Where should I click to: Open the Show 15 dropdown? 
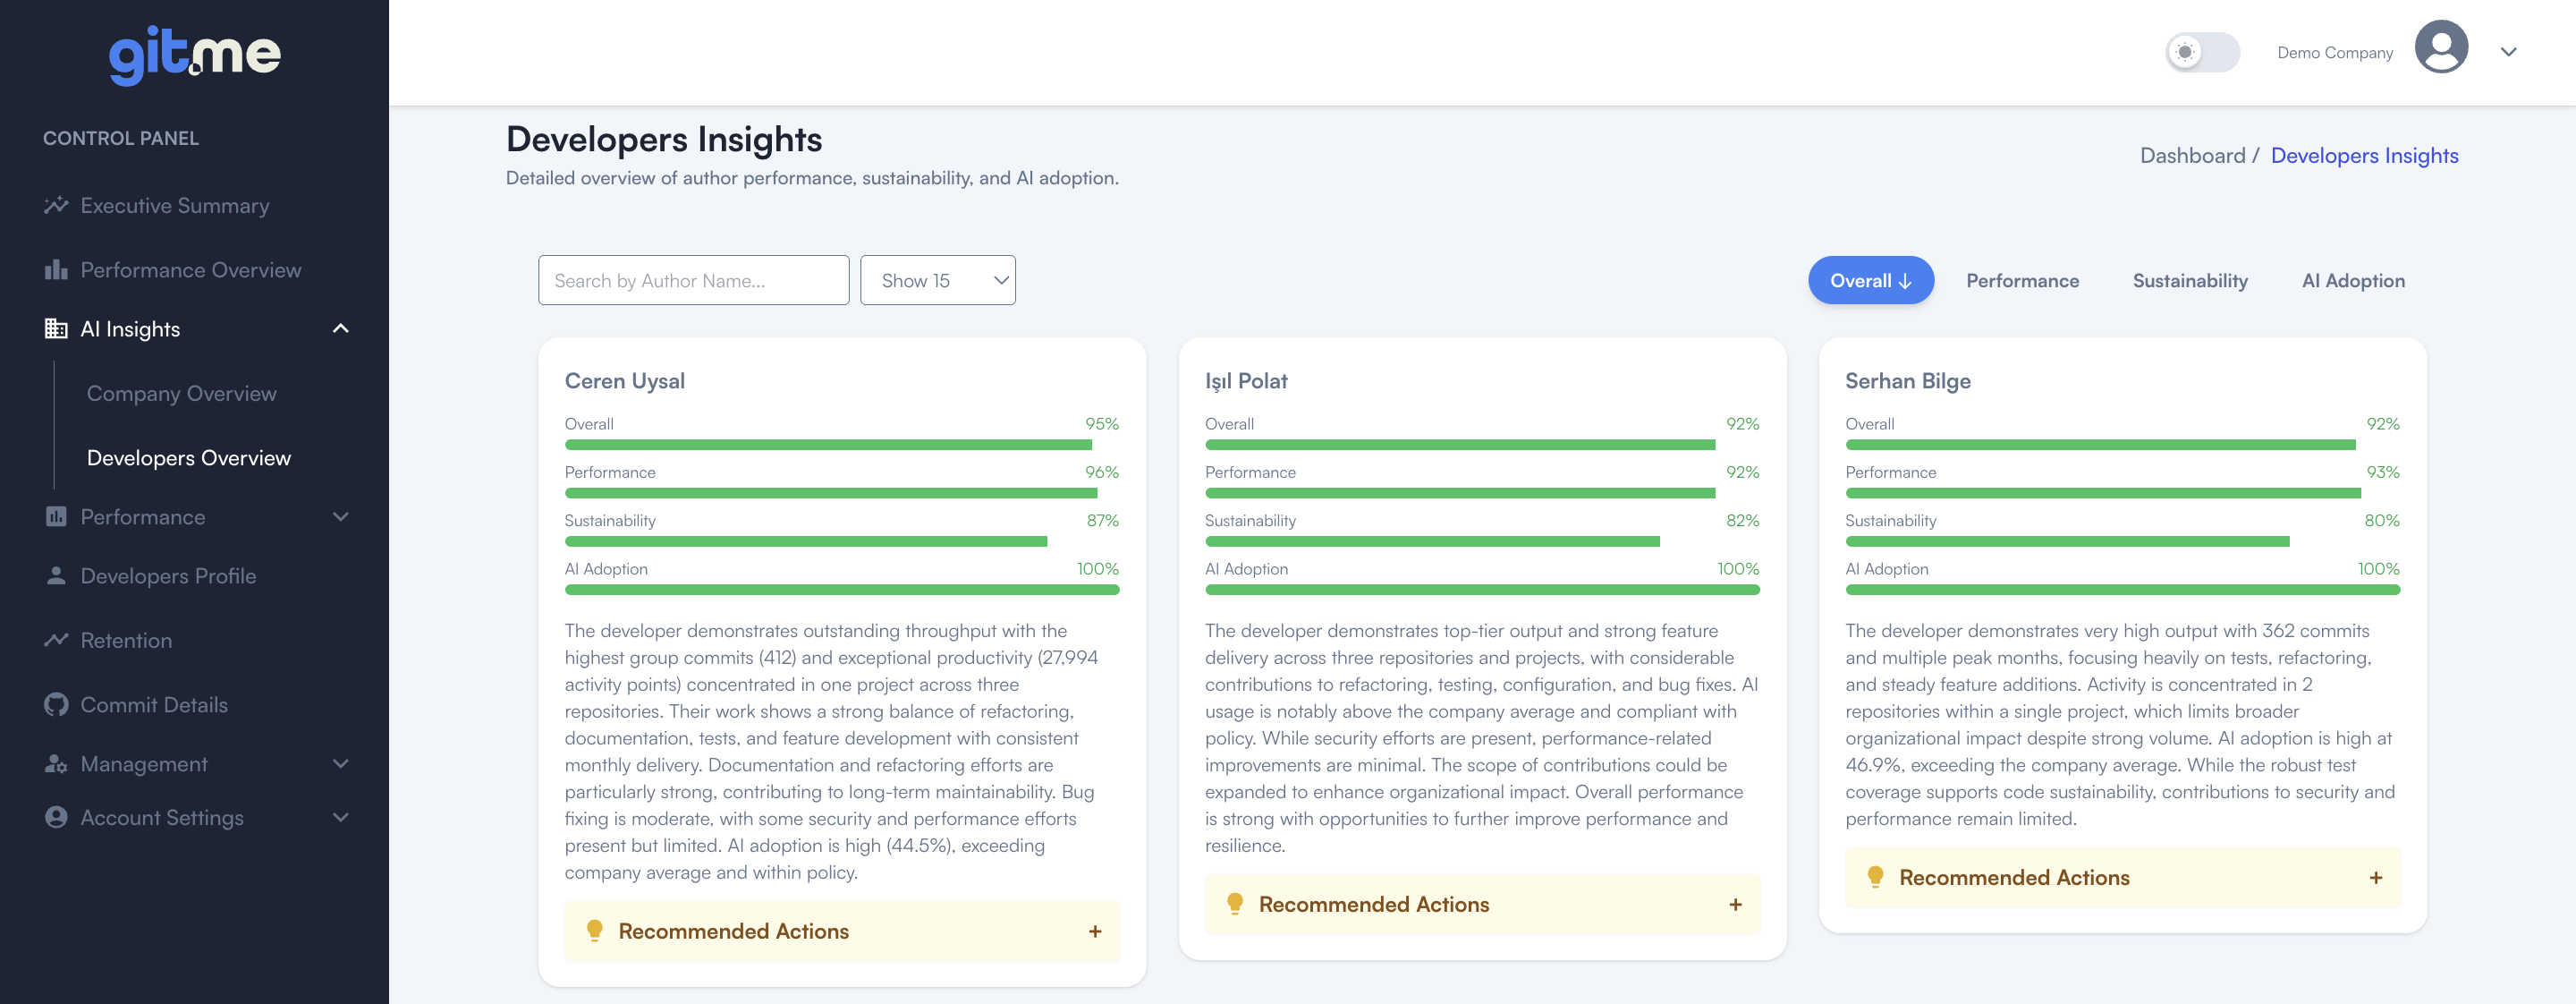(937, 280)
